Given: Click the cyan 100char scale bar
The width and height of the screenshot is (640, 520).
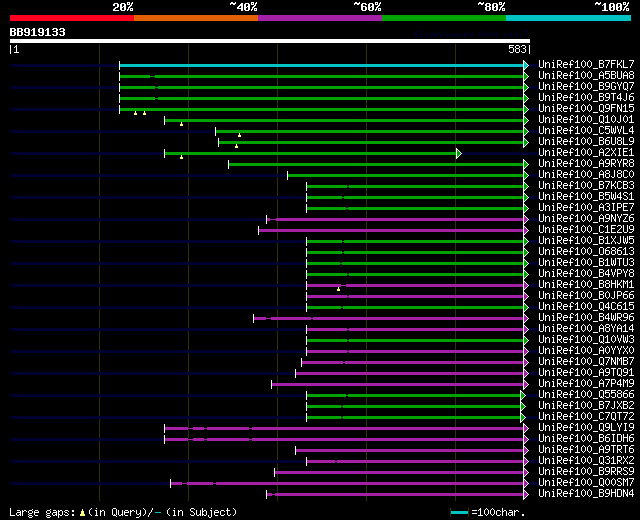Looking at the screenshot, I should (459, 512).
